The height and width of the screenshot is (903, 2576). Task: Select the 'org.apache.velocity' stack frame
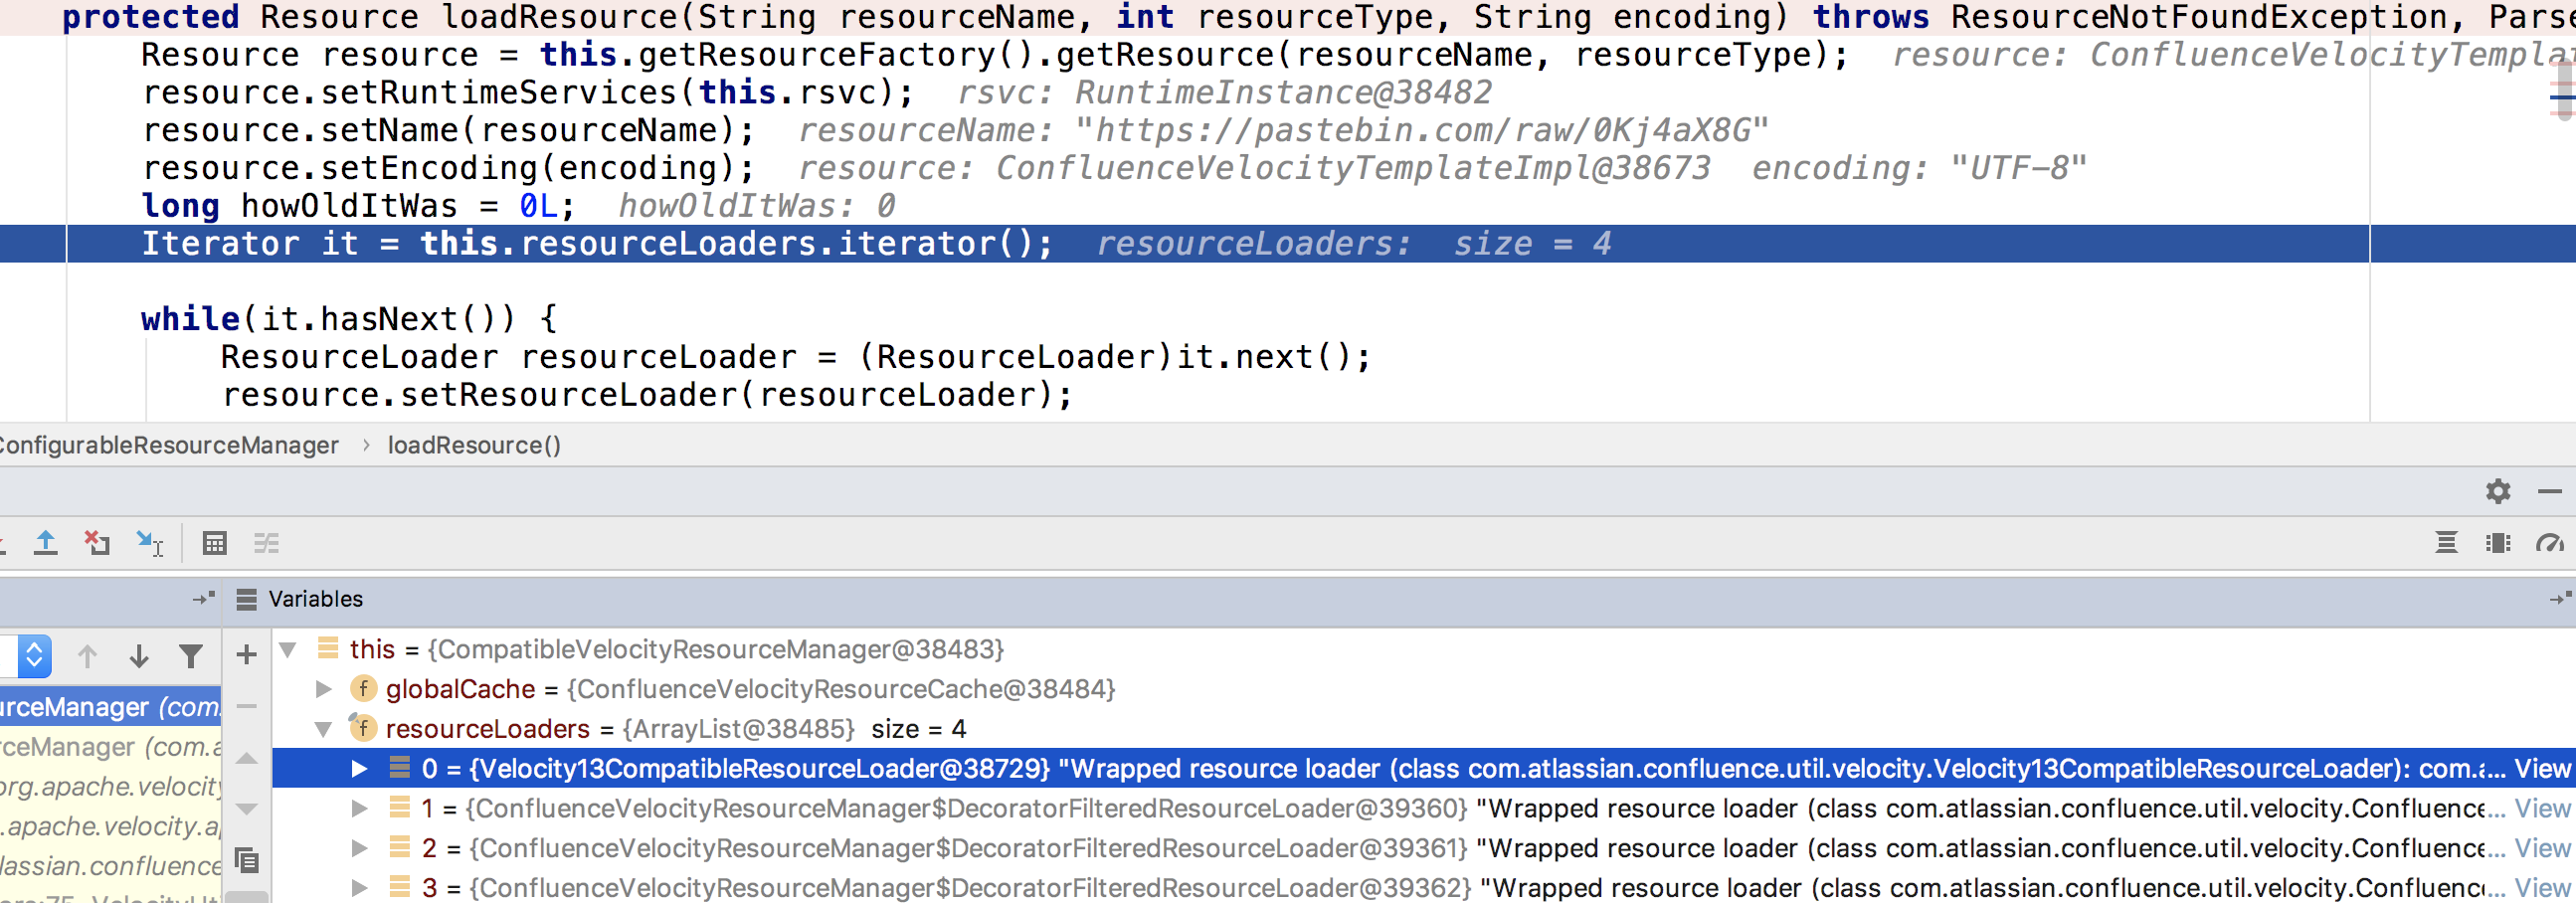[x=110, y=787]
